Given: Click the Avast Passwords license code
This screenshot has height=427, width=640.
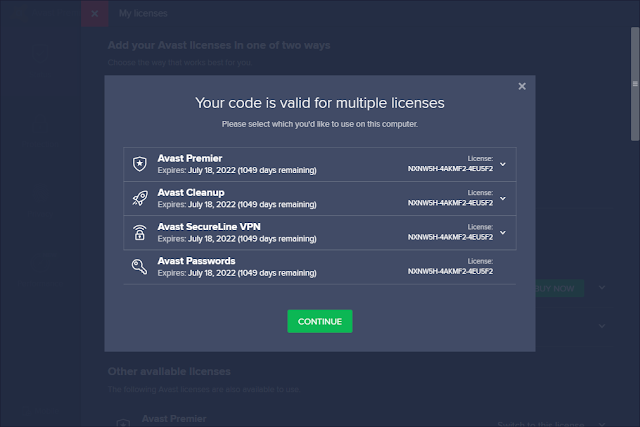Looking at the screenshot, I should coord(450,272).
